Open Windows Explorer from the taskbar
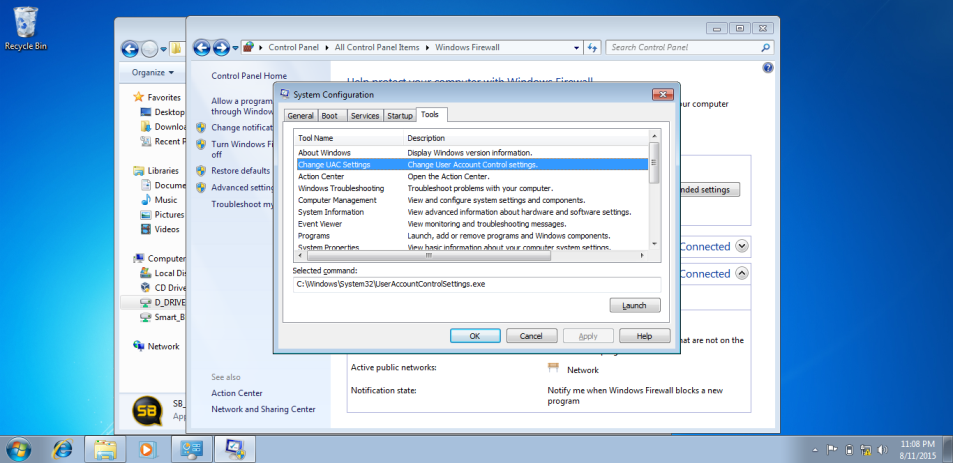This screenshot has height=463, width=953. (105, 450)
